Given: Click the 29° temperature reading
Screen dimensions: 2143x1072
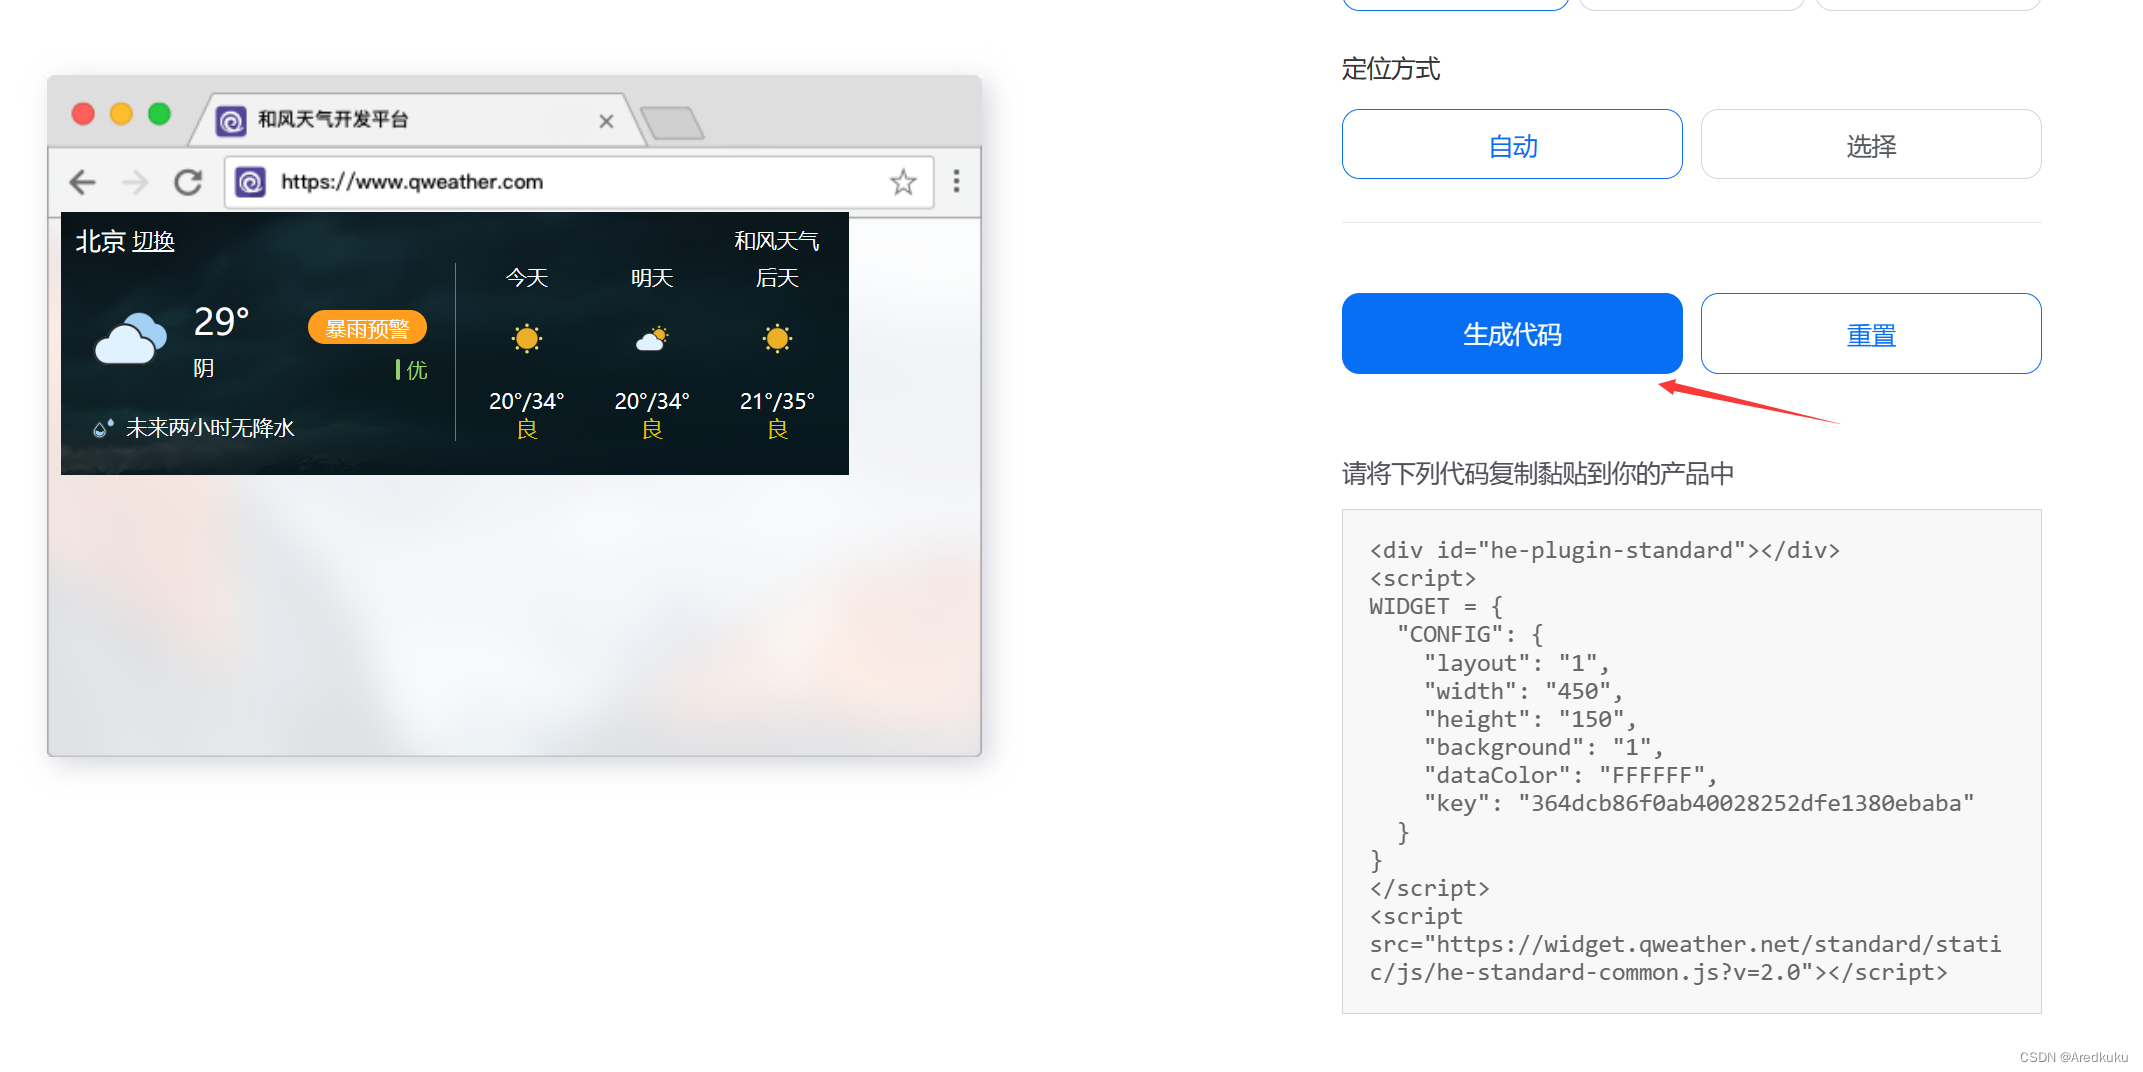Looking at the screenshot, I should [x=221, y=322].
